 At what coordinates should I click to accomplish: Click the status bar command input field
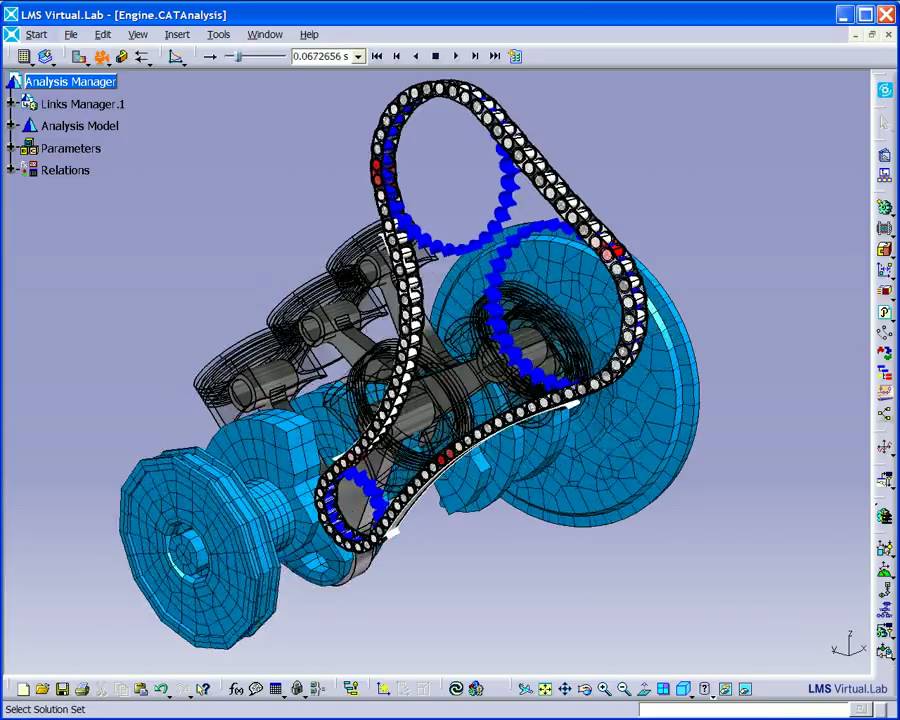click(x=745, y=709)
